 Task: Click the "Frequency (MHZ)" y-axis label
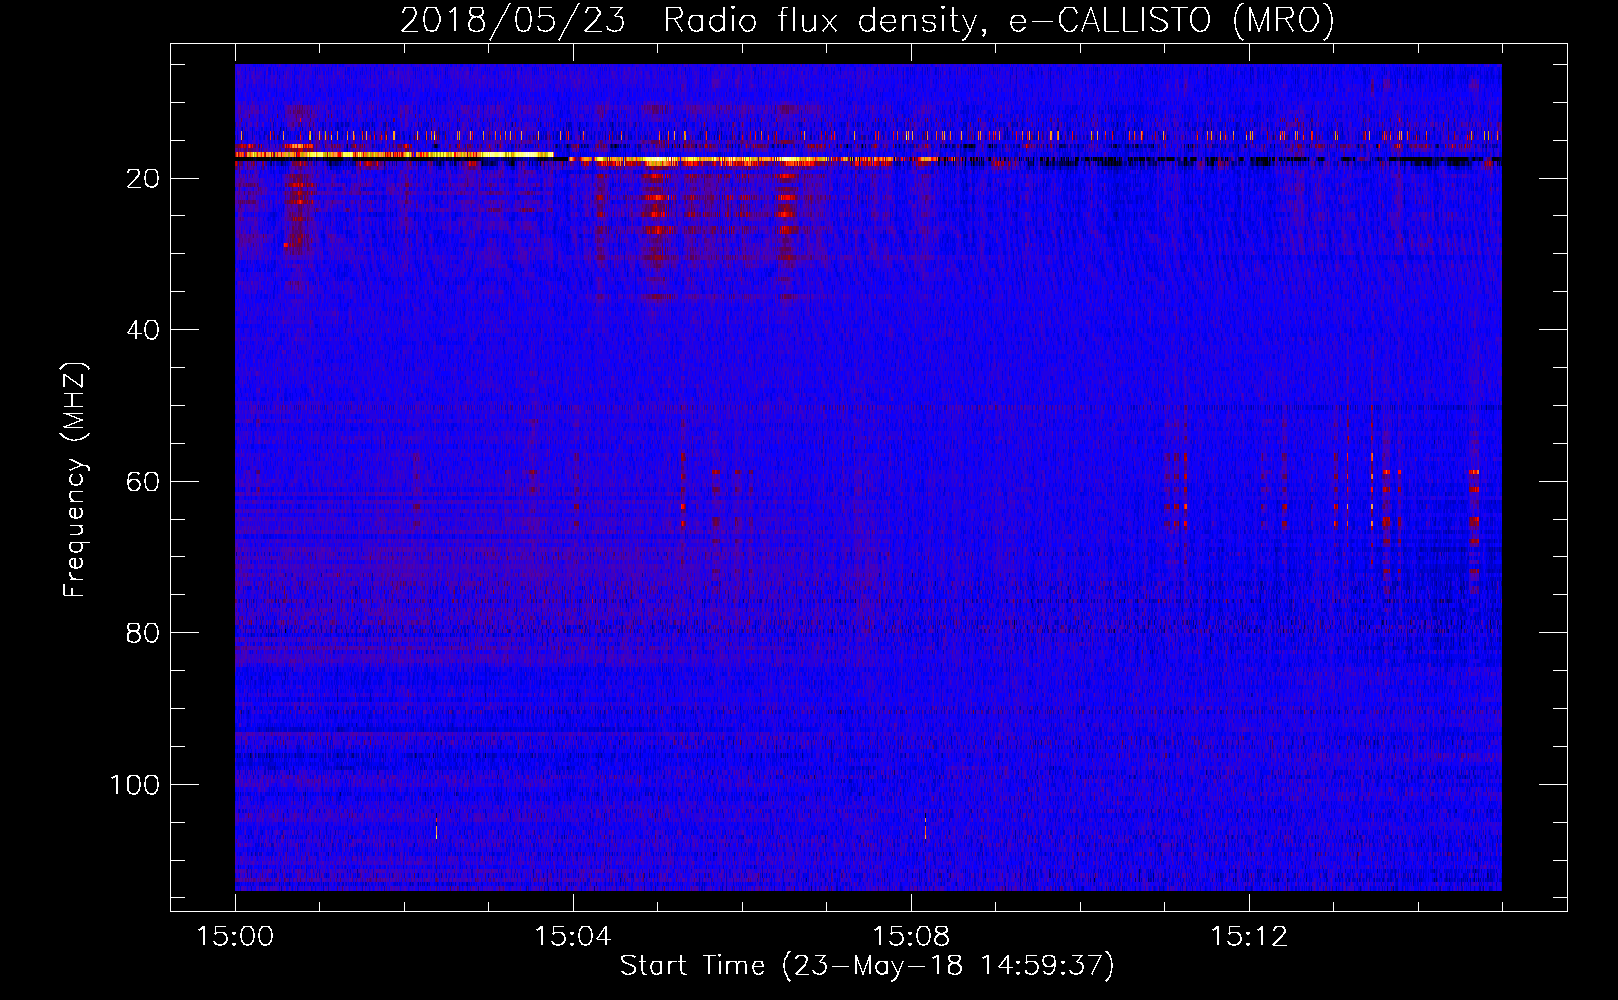pos(75,480)
